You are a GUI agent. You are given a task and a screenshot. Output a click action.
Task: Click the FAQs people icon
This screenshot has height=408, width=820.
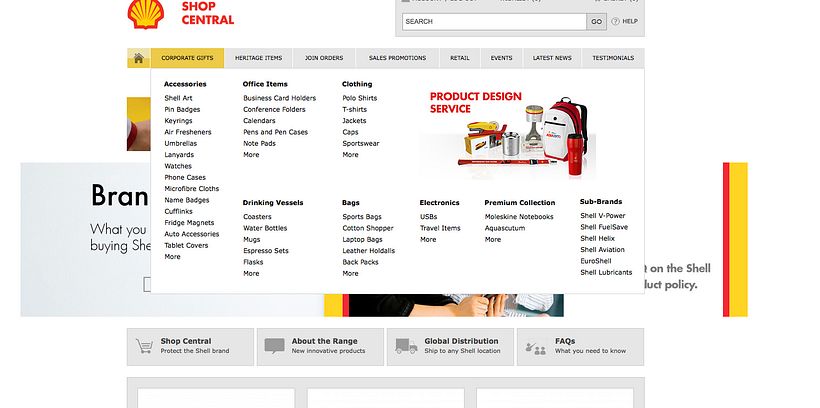(x=536, y=348)
